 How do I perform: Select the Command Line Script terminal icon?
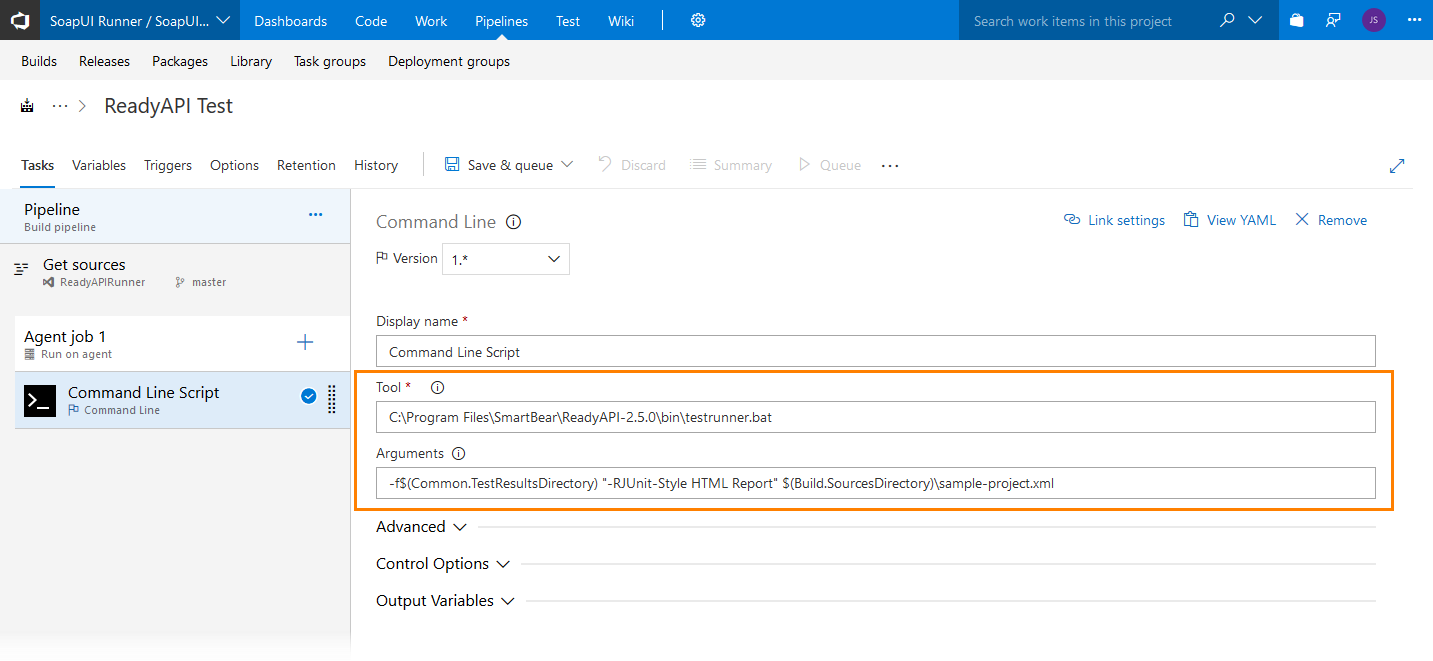pos(39,400)
